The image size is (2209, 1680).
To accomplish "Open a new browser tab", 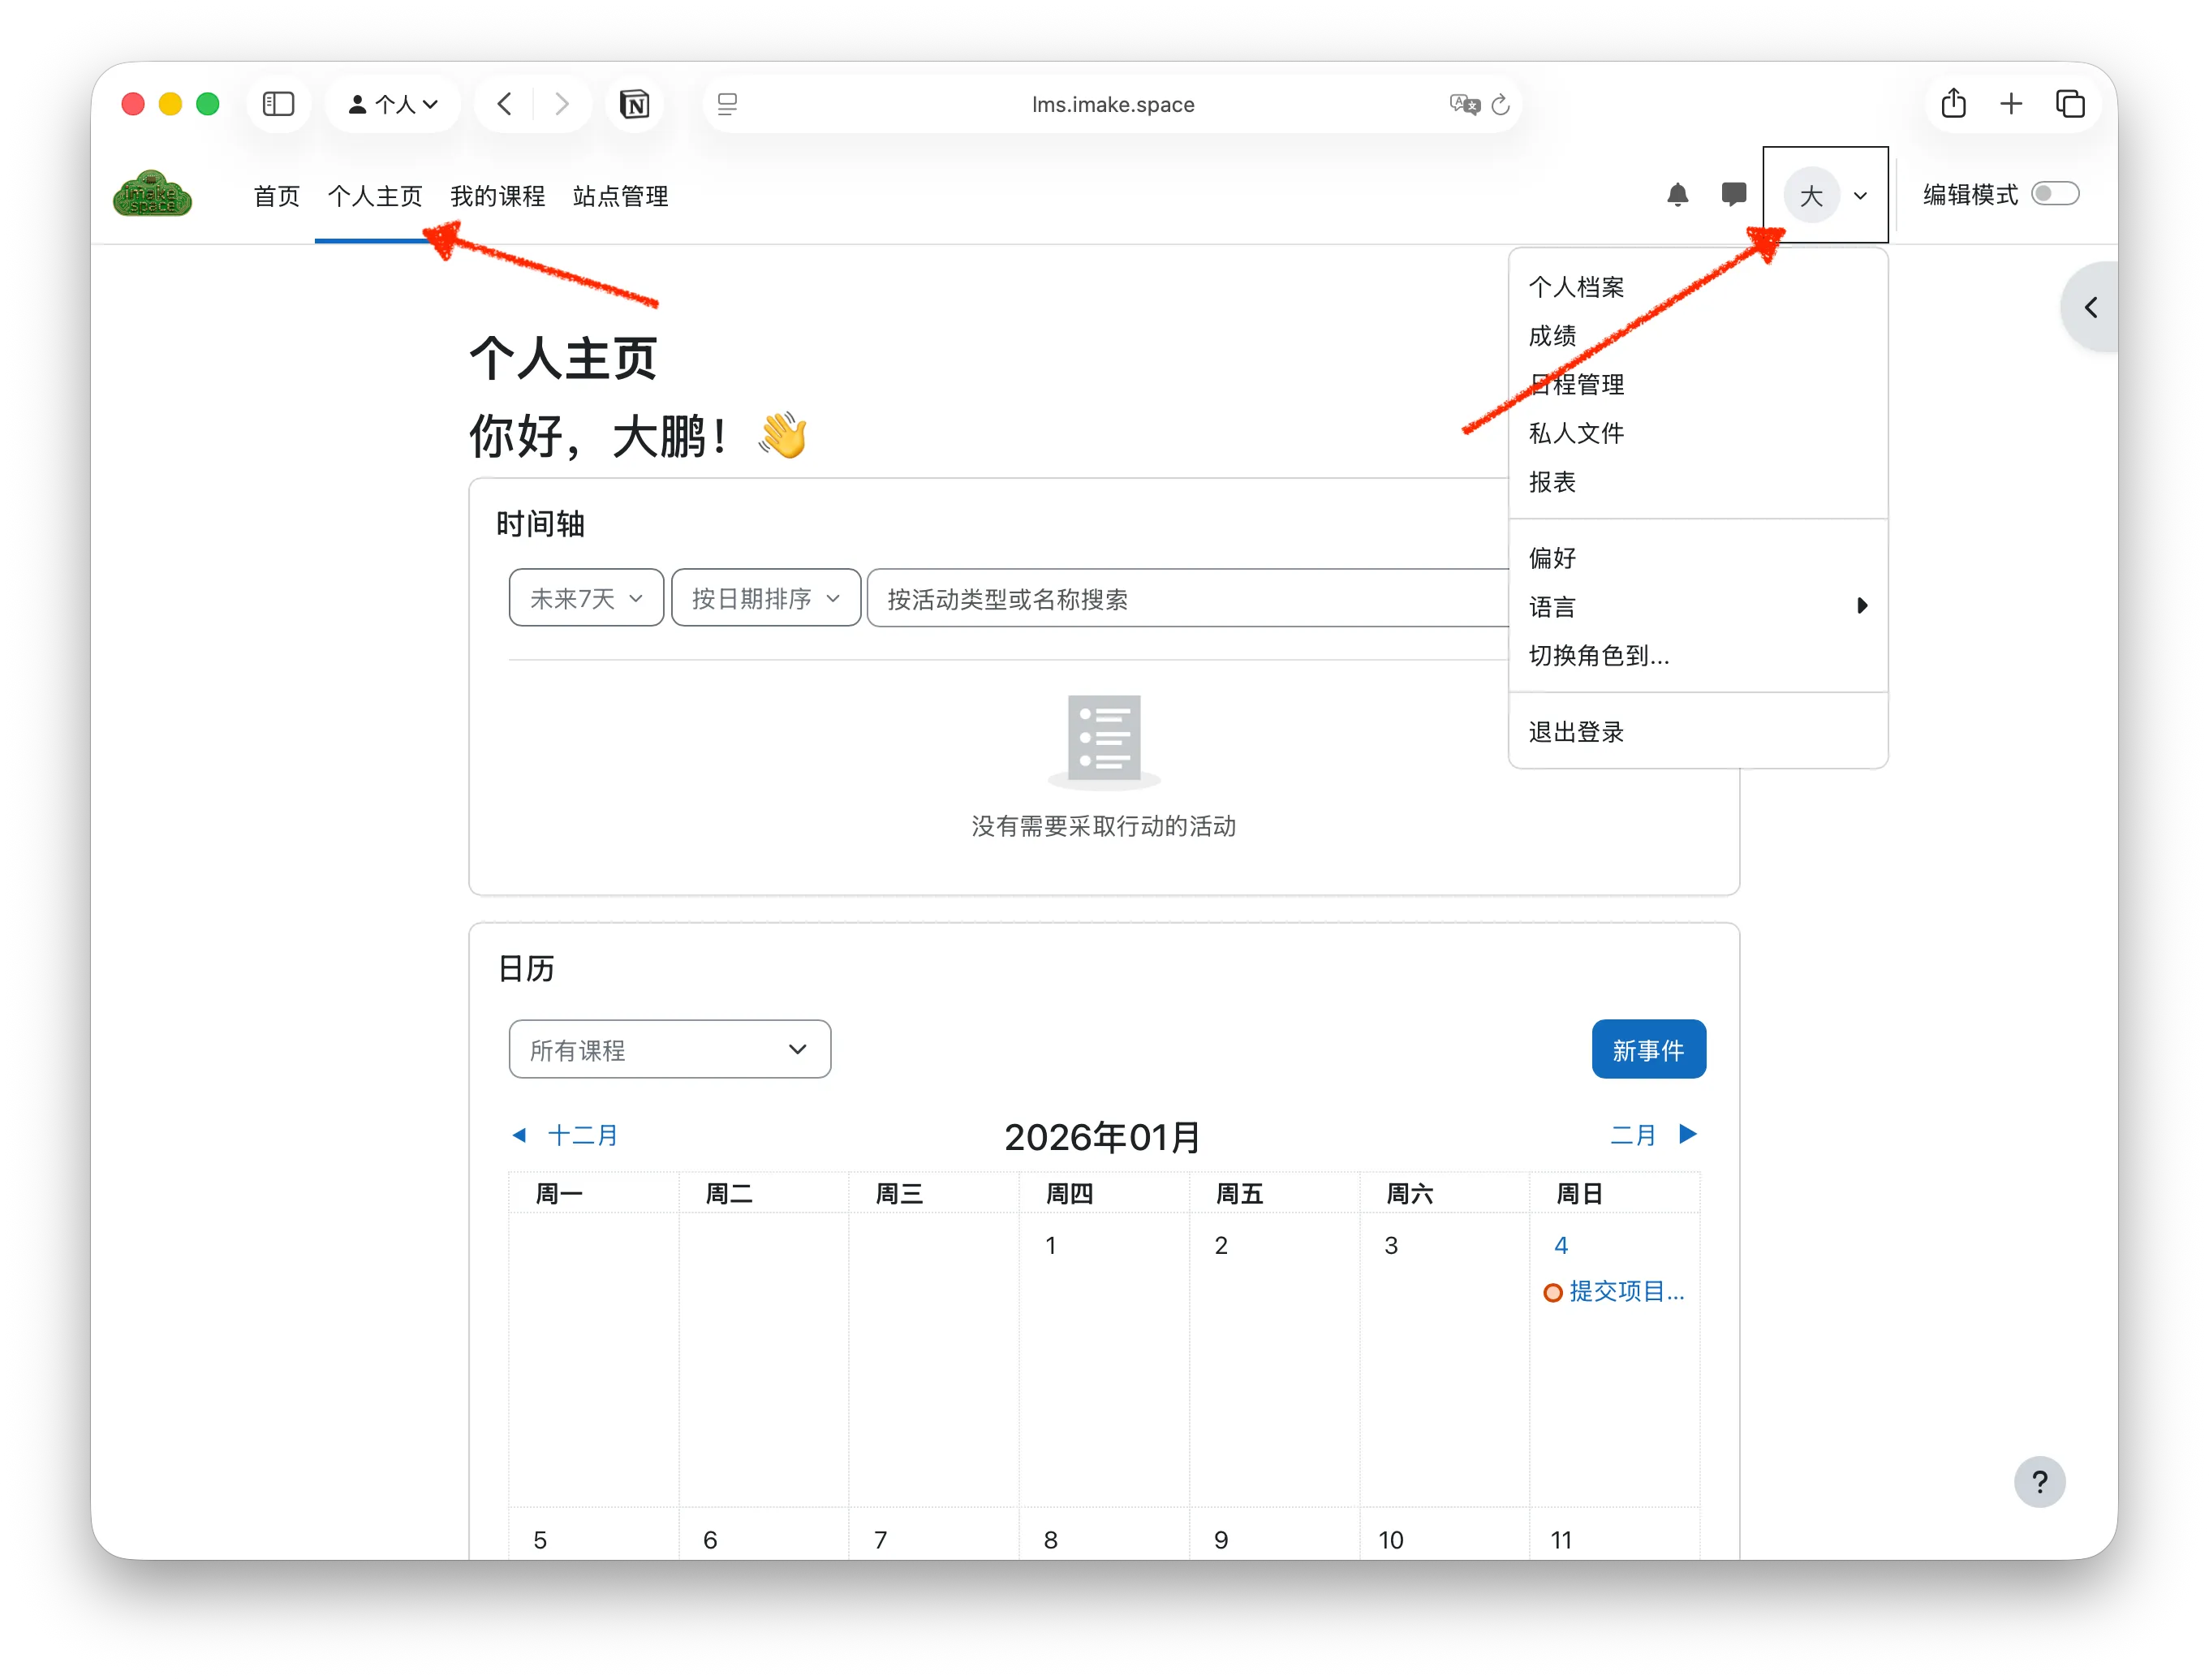I will coord(2012,103).
